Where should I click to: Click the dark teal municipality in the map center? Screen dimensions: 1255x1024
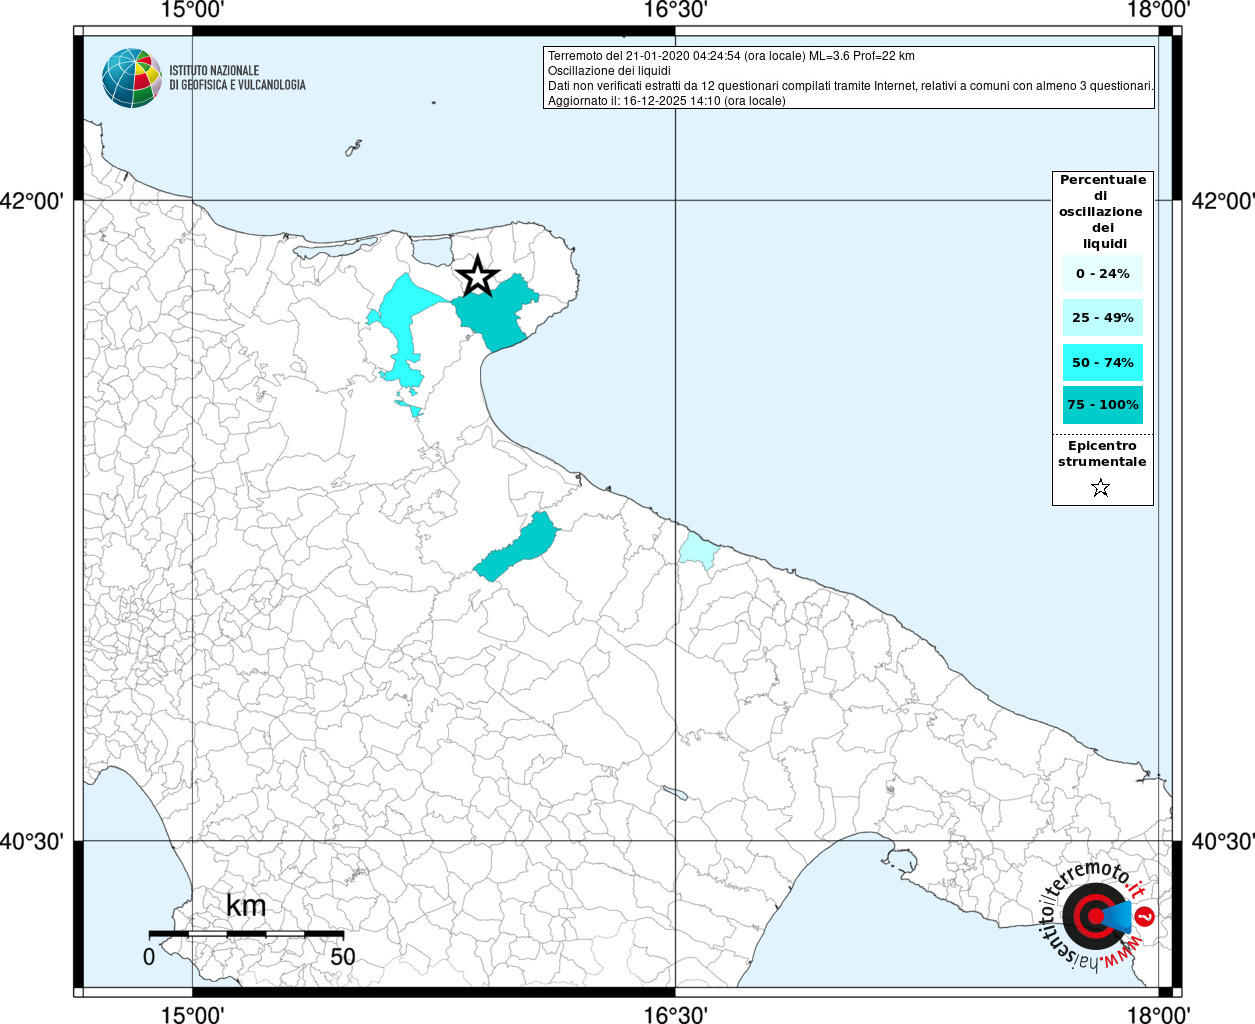click(516, 546)
